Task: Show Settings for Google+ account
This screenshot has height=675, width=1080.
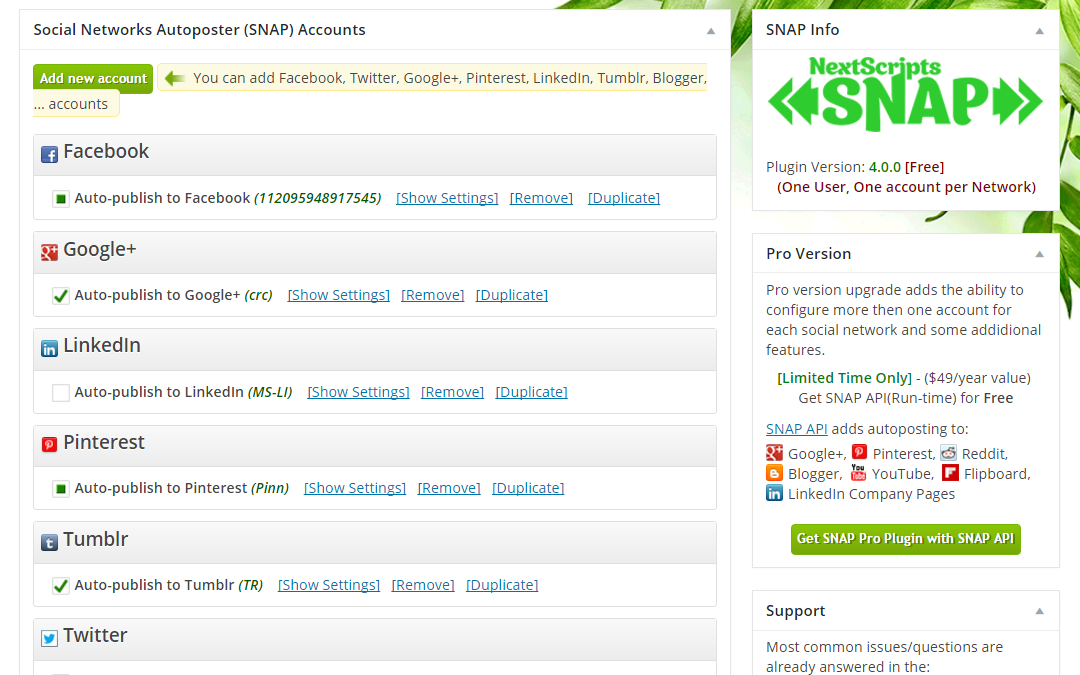Action: [x=338, y=295]
